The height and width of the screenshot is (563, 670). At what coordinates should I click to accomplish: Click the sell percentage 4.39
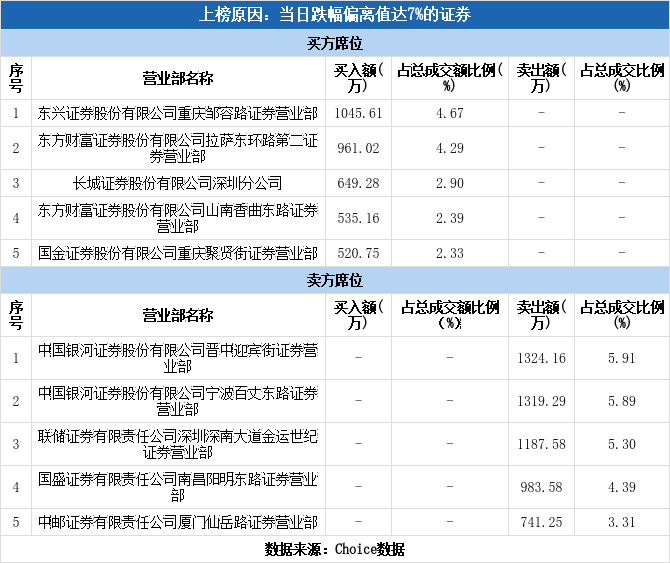click(x=622, y=487)
